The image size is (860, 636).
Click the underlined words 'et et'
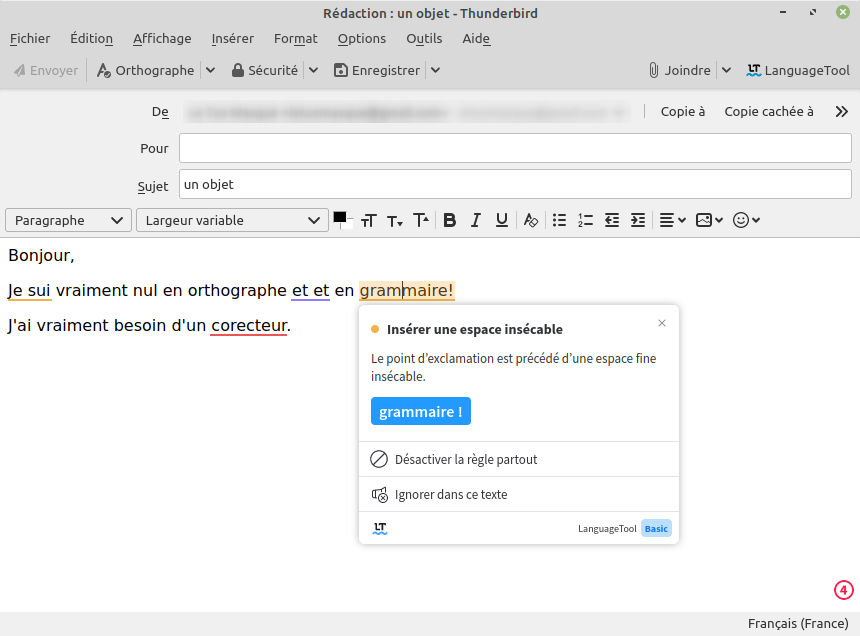(x=310, y=291)
